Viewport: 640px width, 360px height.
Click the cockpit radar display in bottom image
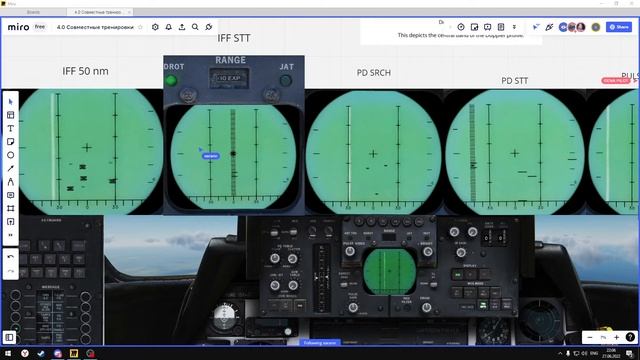[x=389, y=271]
